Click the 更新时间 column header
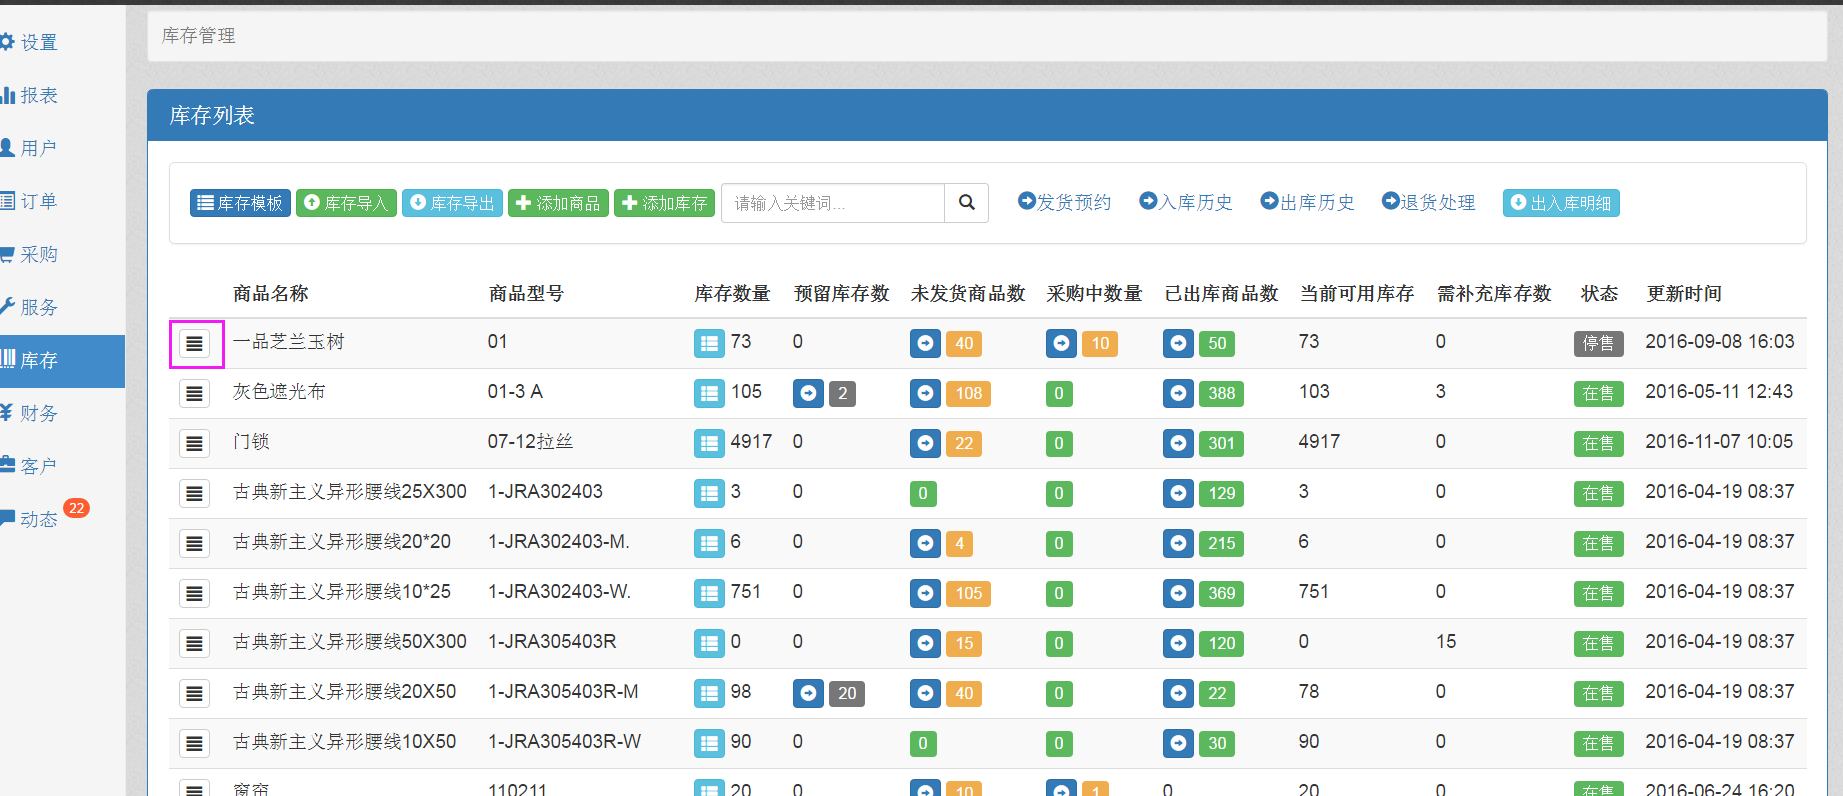This screenshot has width=1843, height=796. [1684, 294]
